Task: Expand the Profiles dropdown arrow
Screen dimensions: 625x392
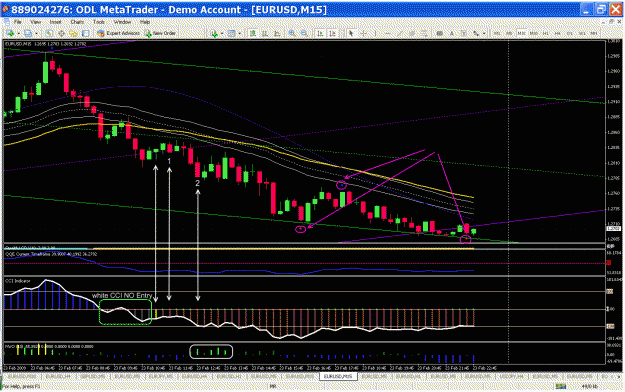Action: tap(36, 33)
